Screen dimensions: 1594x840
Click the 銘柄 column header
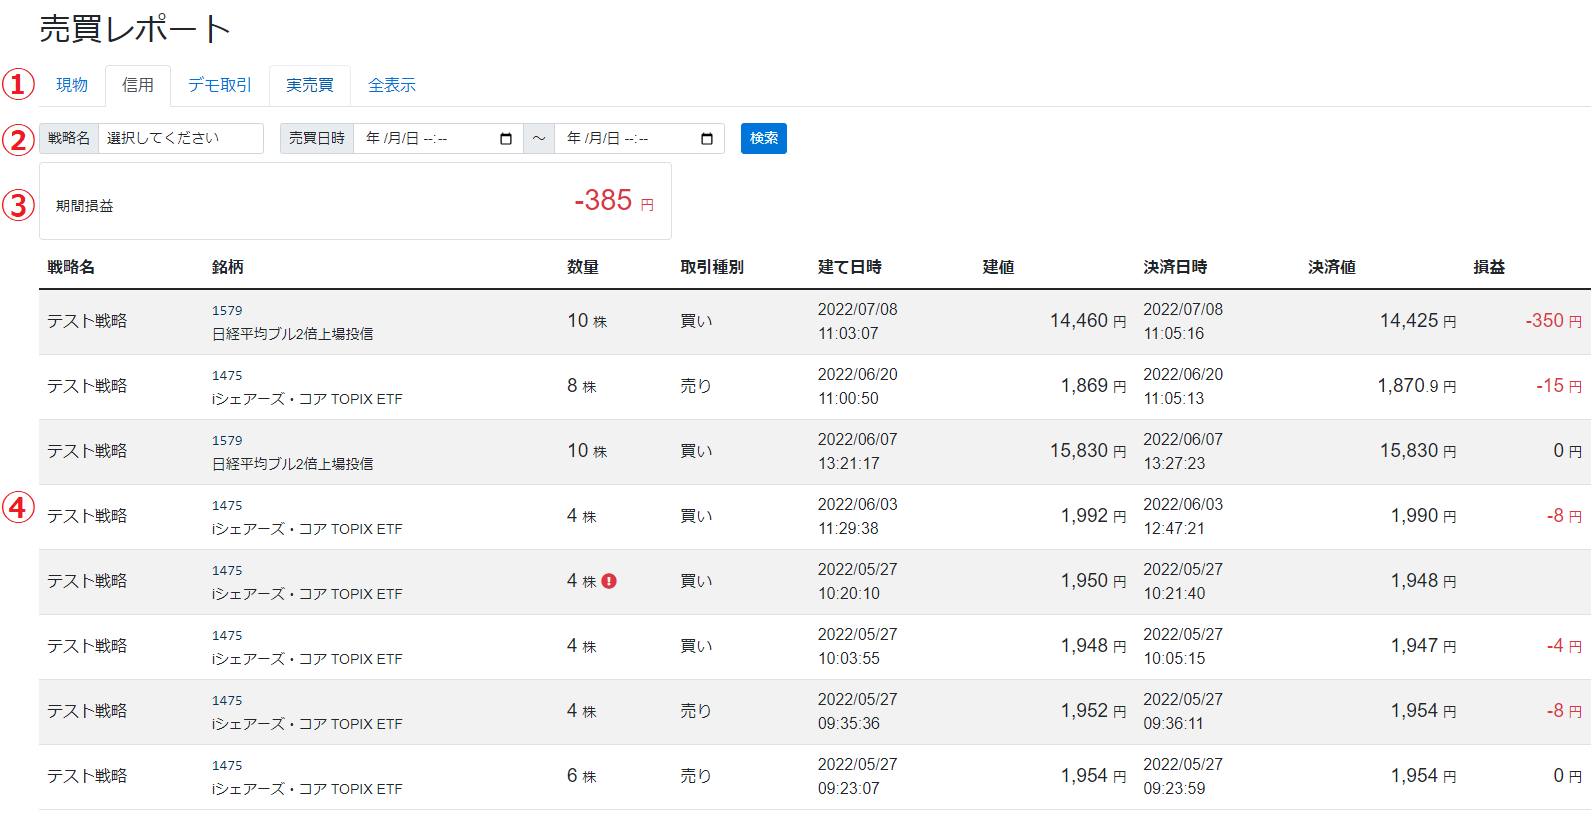click(x=228, y=267)
